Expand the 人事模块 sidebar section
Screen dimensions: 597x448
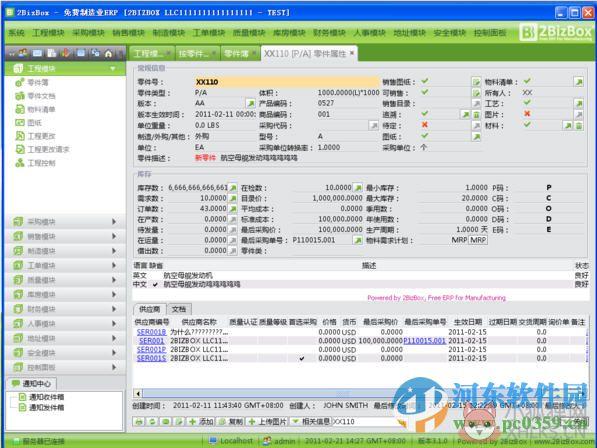[65, 324]
